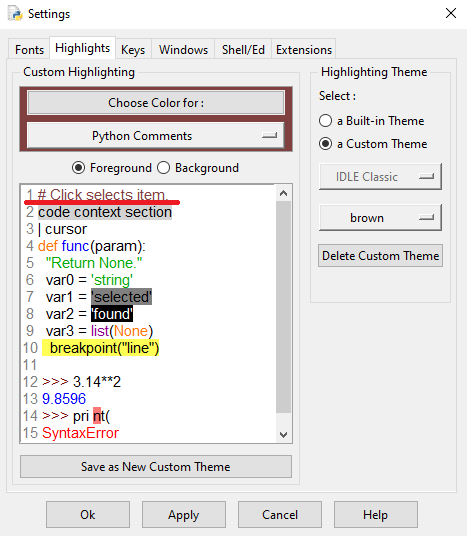Click the Choose Color for button

156,103
